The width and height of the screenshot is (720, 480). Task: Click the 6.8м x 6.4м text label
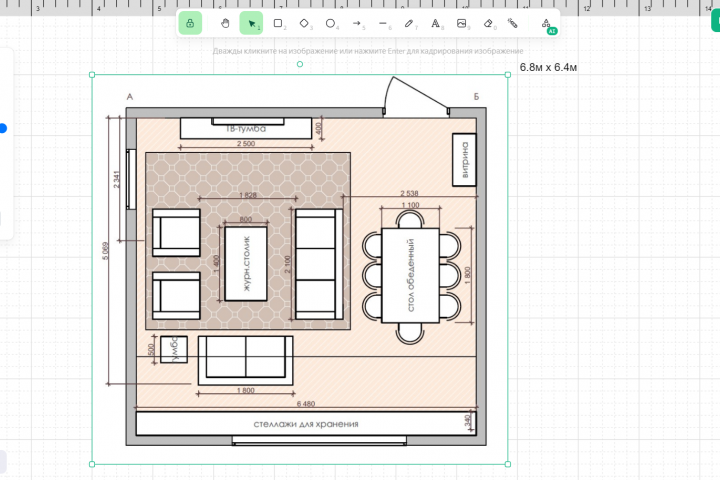[548, 68]
